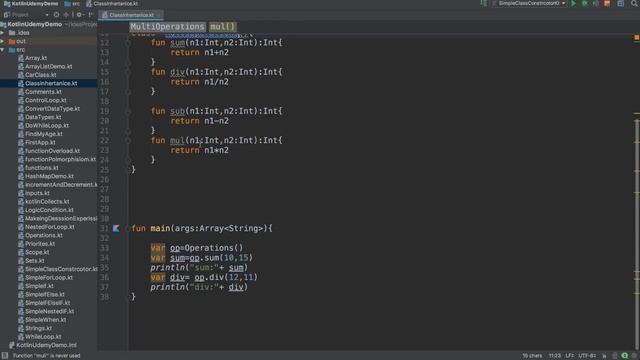Click the scroll-from-source target icon in Project panel

56,15
